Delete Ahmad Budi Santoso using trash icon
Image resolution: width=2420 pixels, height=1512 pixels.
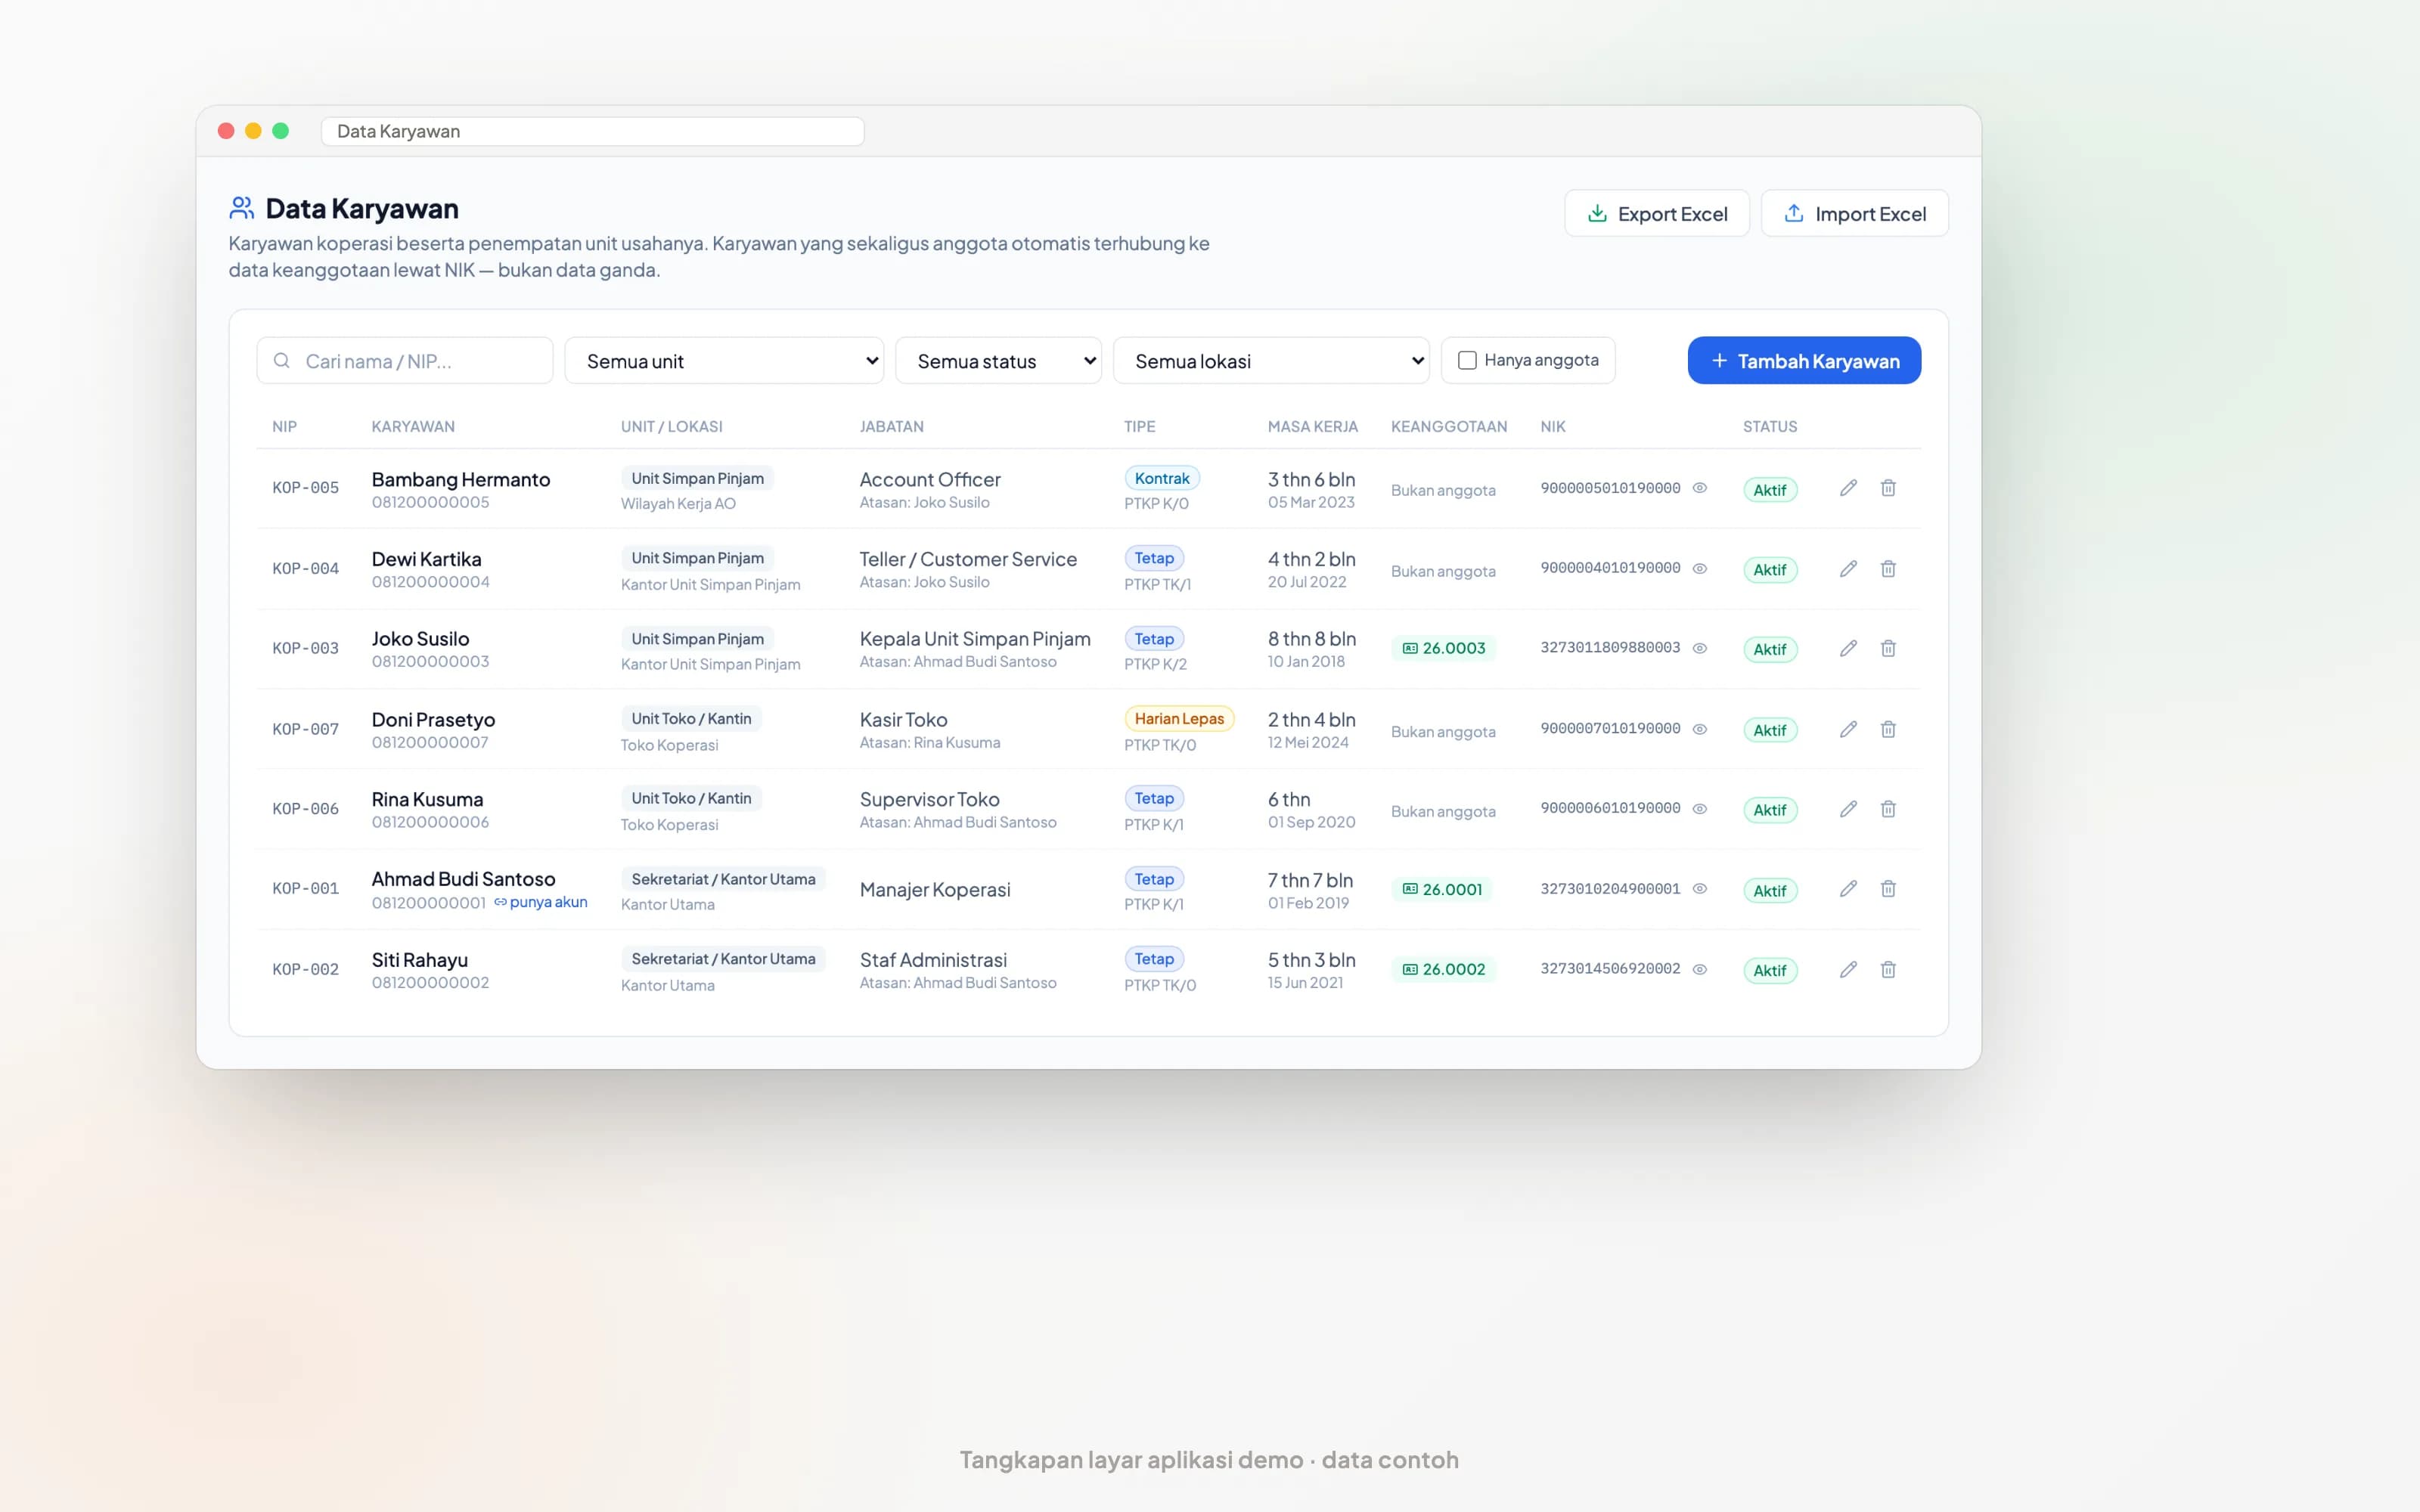pos(1888,889)
